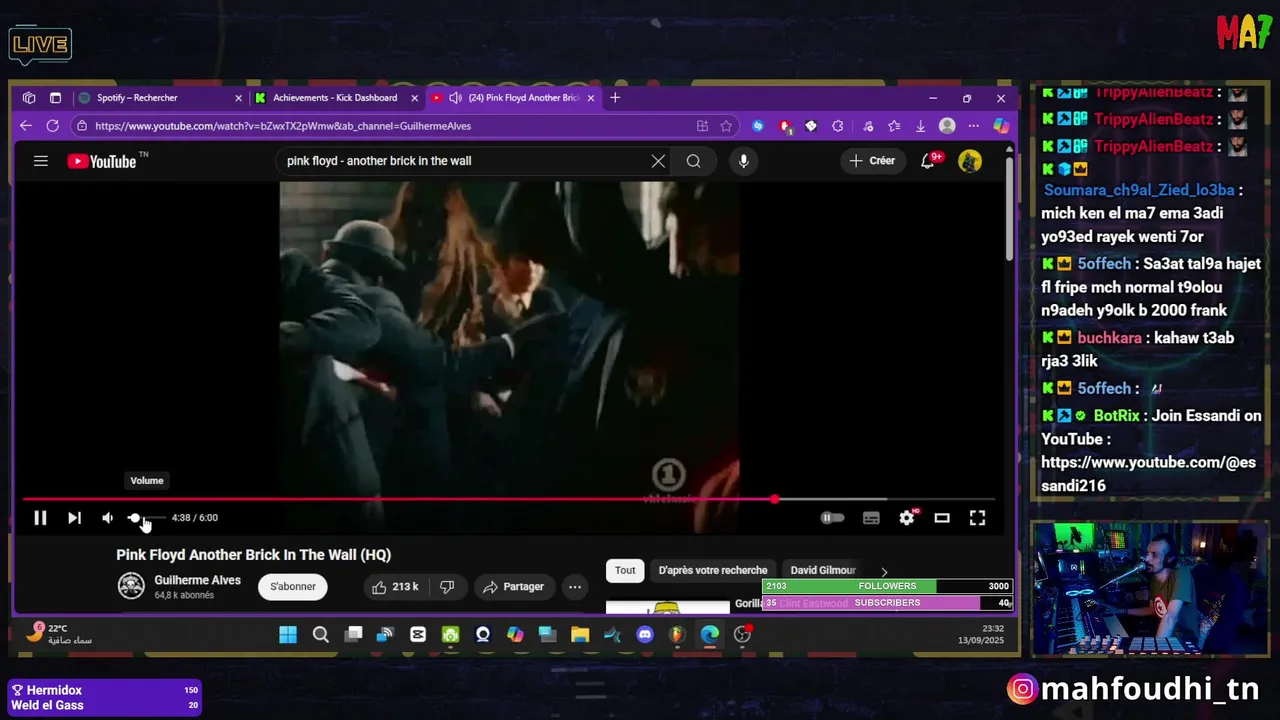Show more chips with the right chevron
The width and height of the screenshot is (1280, 720).
tap(884, 571)
